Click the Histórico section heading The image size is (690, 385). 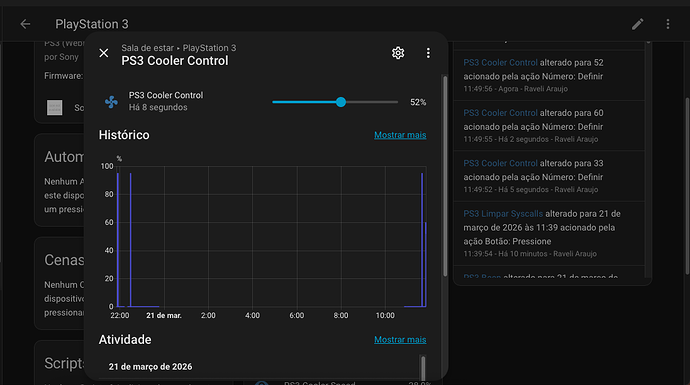point(124,135)
